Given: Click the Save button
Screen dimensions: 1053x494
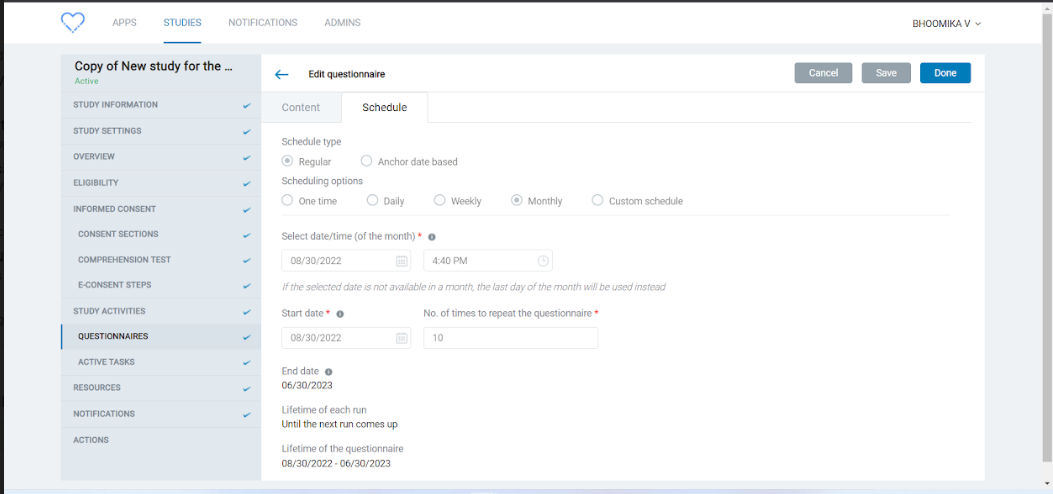Looking at the screenshot, I should click(886, 73).
